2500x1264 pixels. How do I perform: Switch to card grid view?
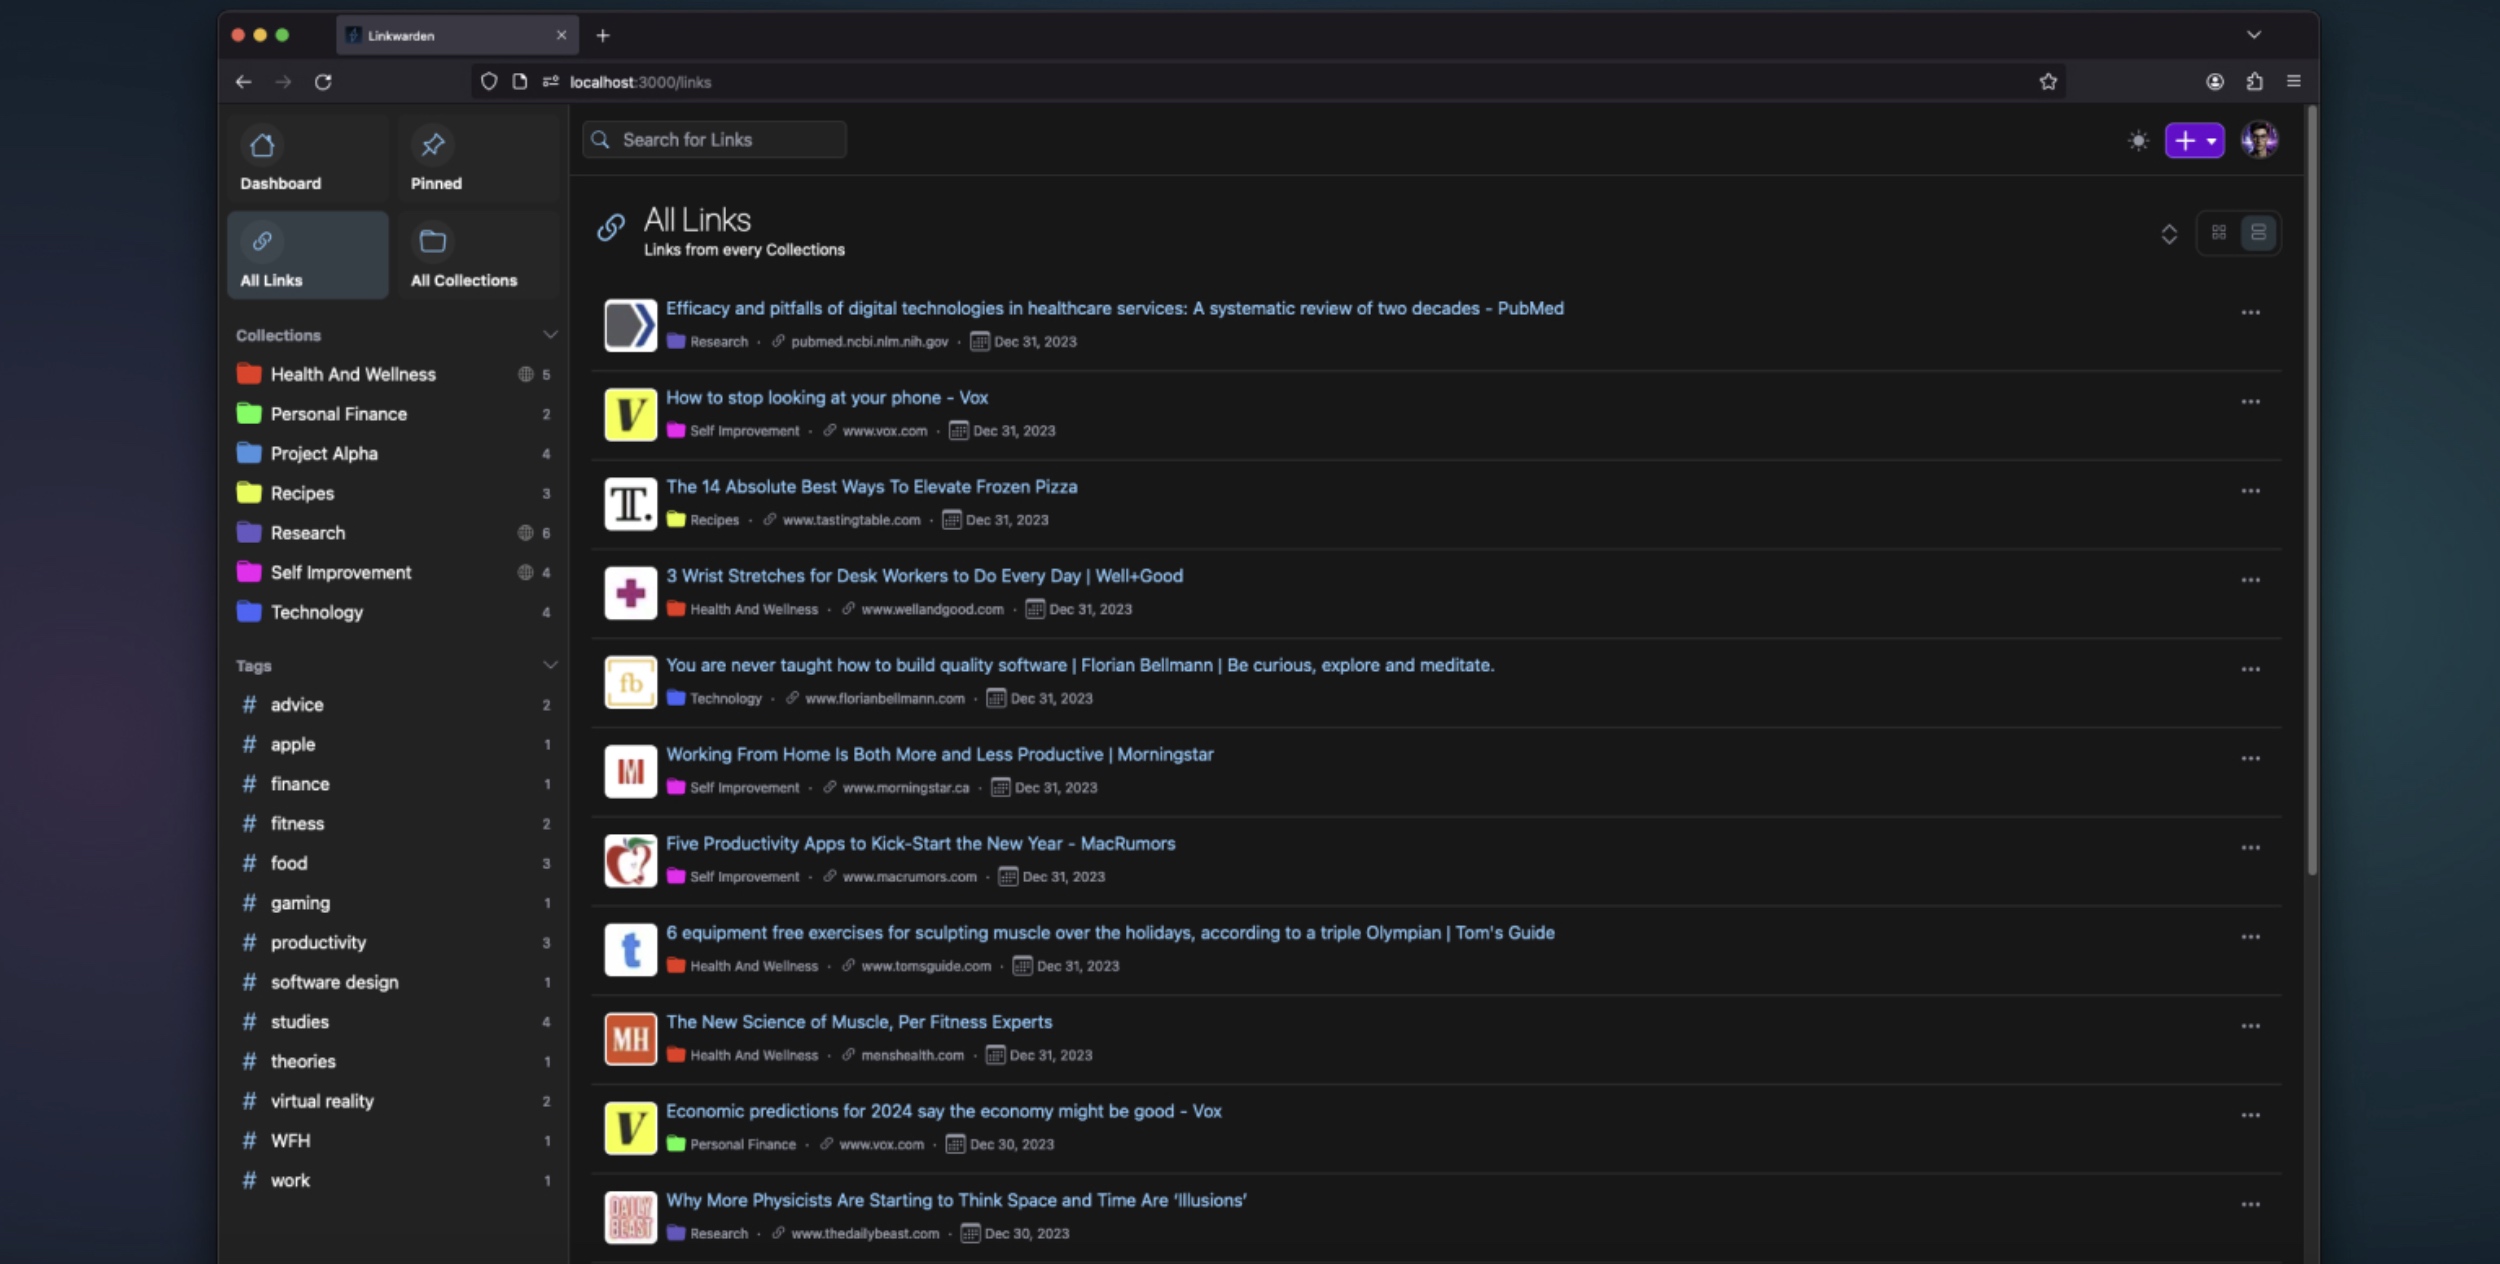point(2219,233)
